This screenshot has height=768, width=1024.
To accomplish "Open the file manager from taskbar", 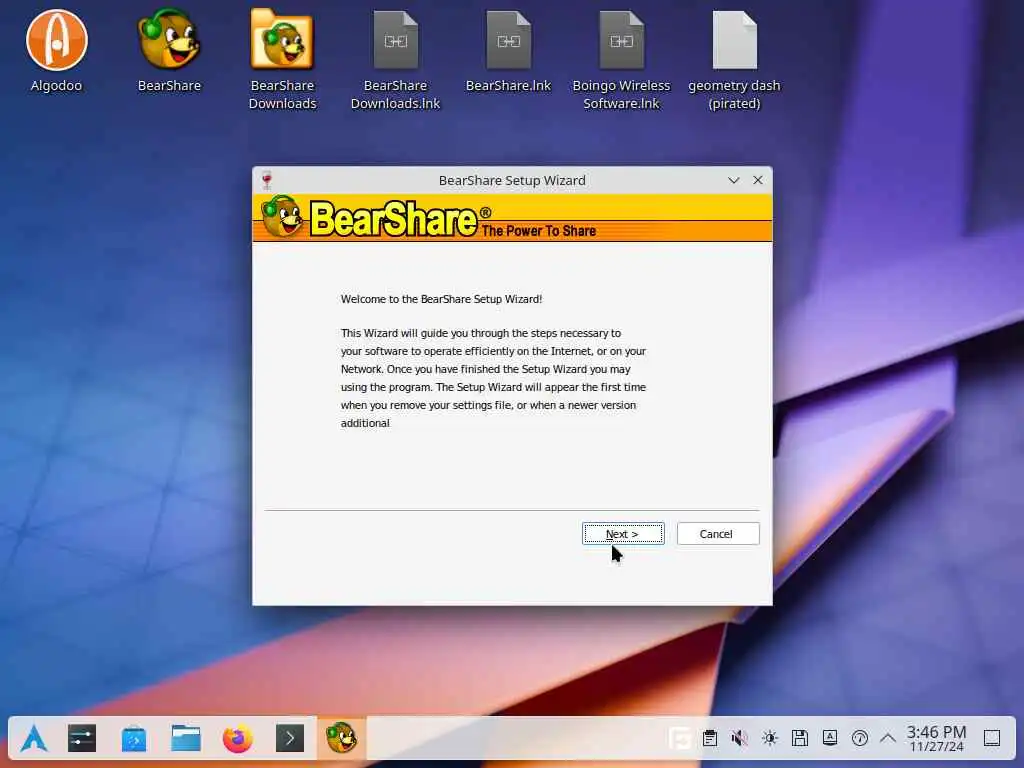I will 186,739.
